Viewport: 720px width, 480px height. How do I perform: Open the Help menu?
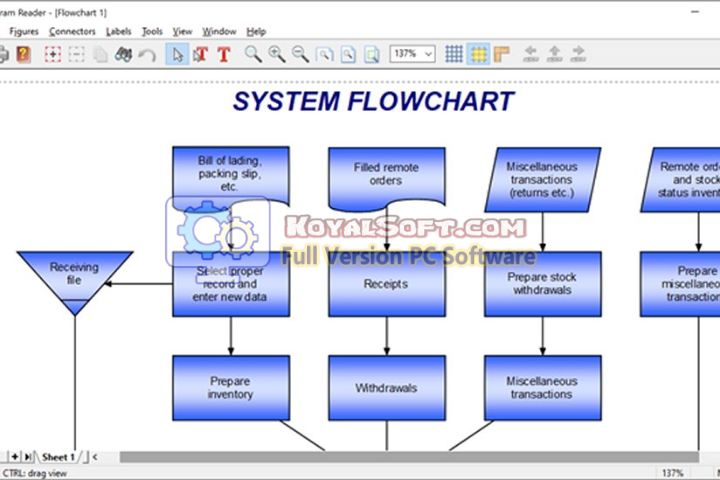tap(256, 32)
